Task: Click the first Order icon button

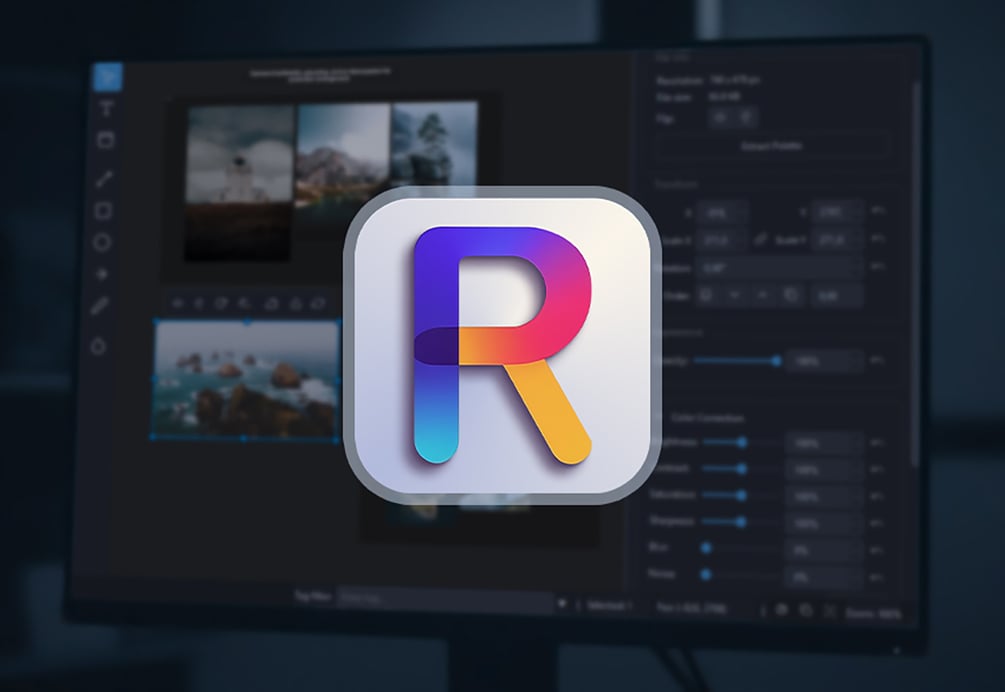Action: [706, 295]
